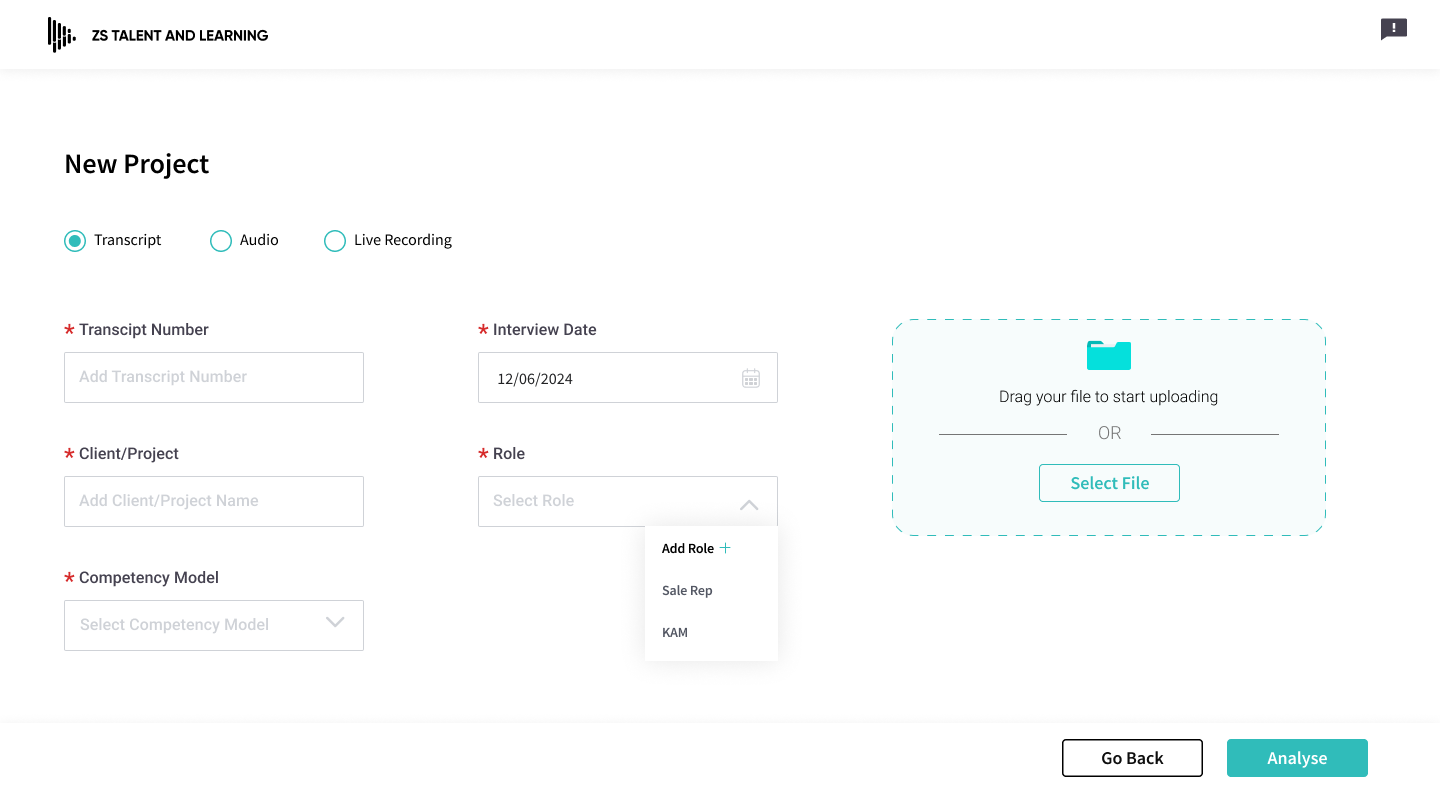Select the Transcript radio button
Viewport: 1440px width, 793px height.
[x=75, y=241]
